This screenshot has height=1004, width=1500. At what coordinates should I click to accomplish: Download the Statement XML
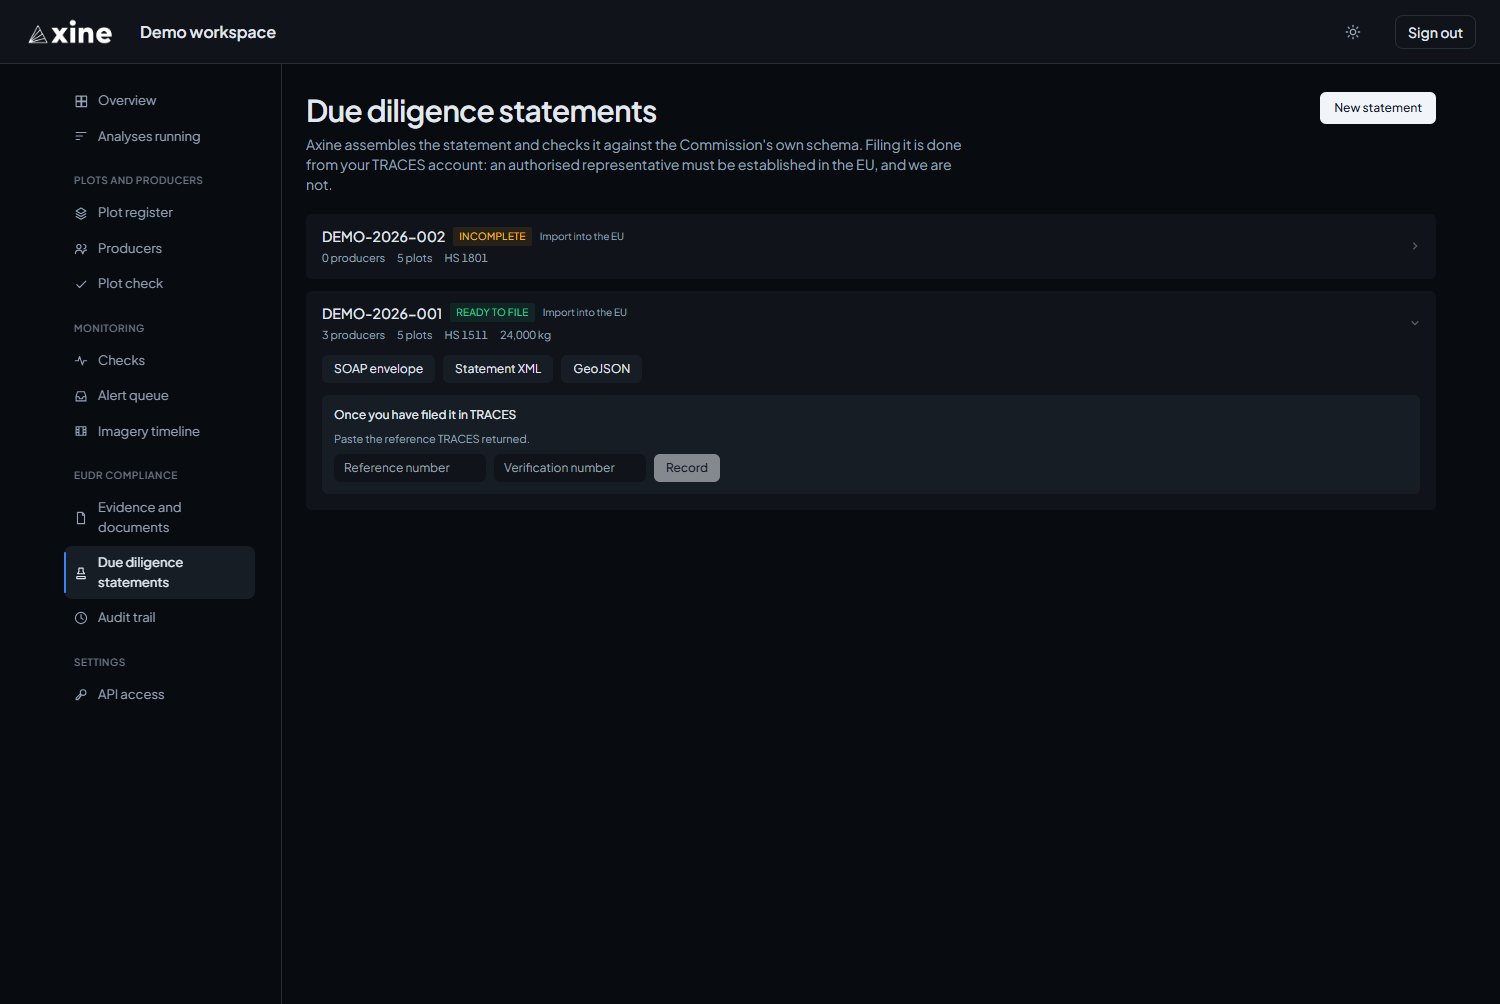coord(498,369)
